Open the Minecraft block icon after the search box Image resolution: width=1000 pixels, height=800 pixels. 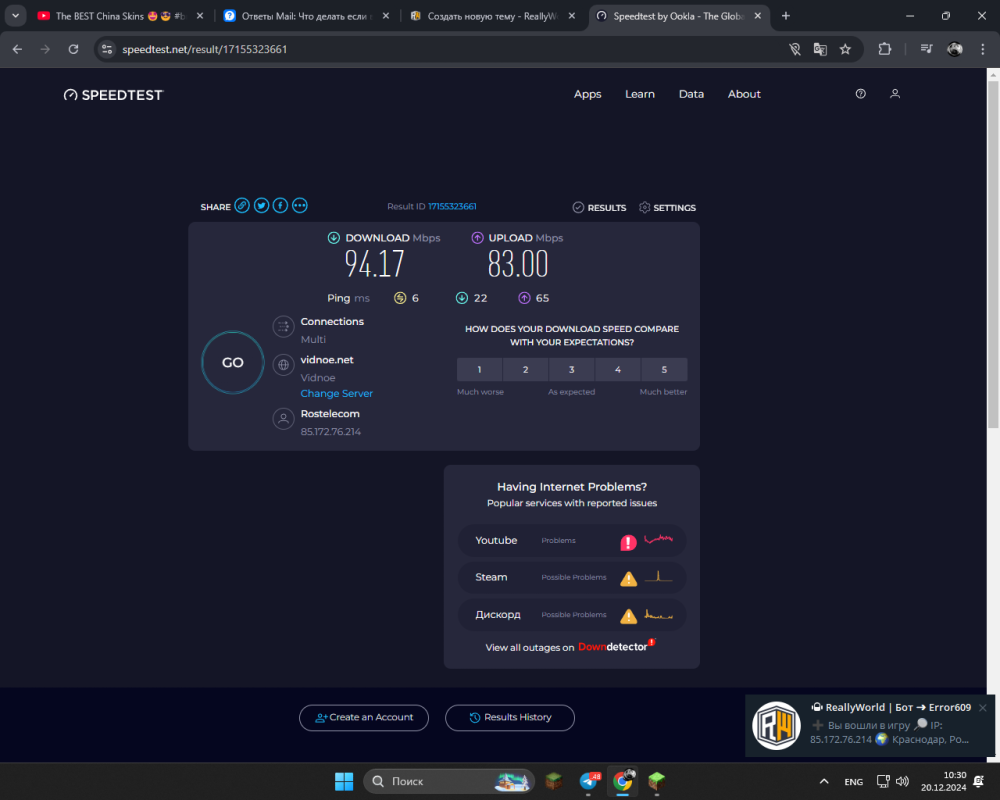click(x=554, y=781)
